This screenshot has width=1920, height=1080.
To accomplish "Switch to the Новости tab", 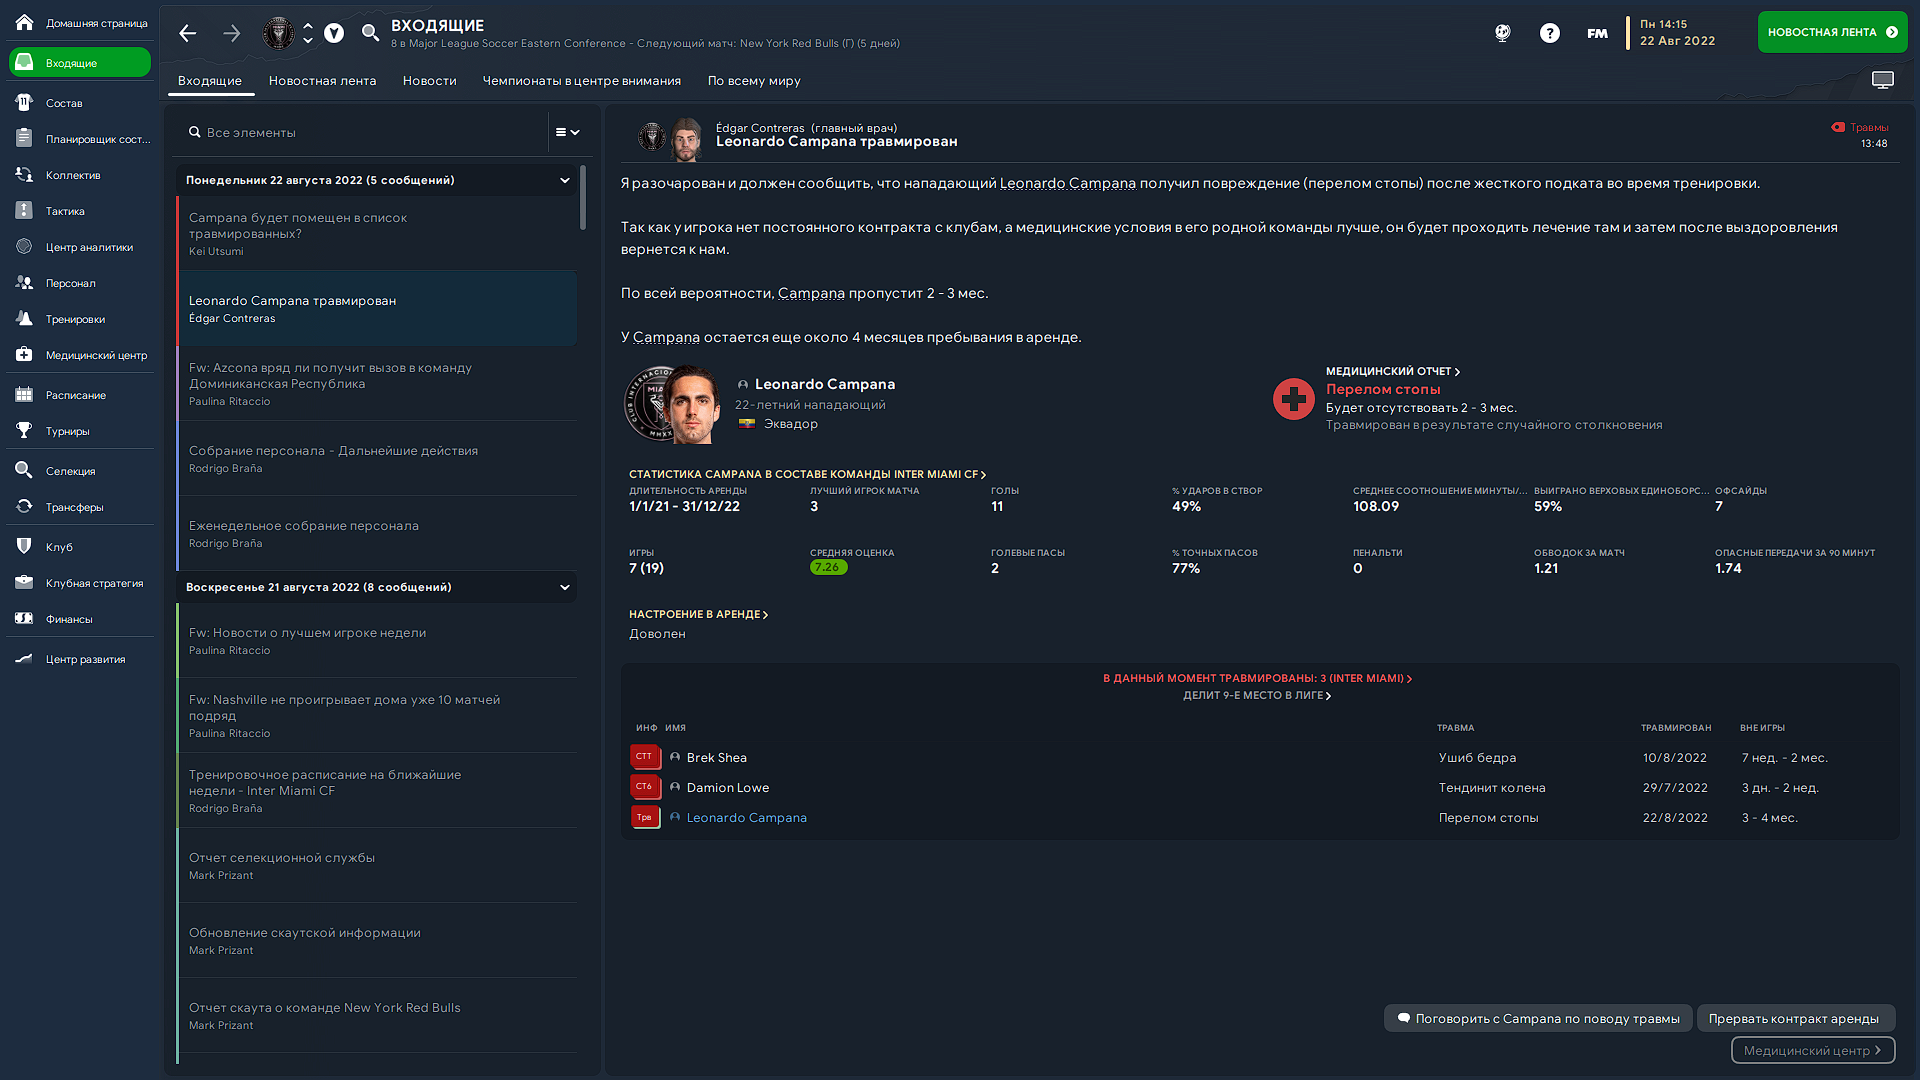I will tap(429, 81).
